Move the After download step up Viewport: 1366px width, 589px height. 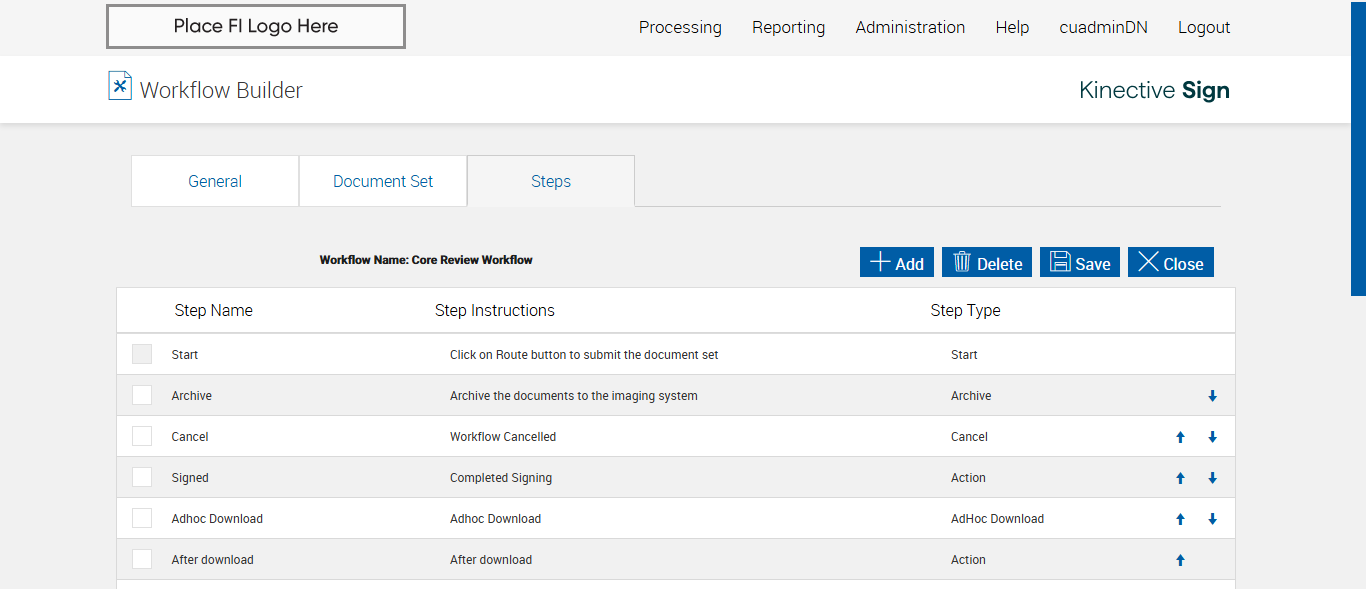1180,560
